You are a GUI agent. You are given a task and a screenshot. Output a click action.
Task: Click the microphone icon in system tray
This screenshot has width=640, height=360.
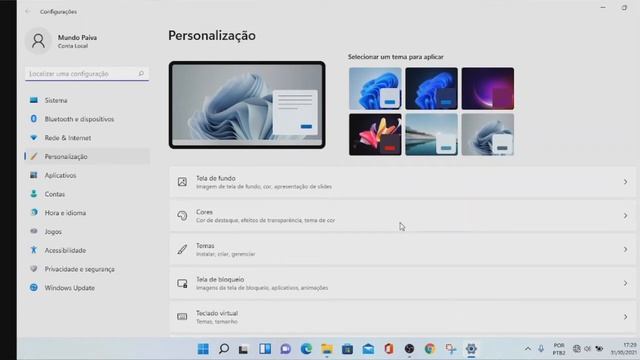[541, 349]
